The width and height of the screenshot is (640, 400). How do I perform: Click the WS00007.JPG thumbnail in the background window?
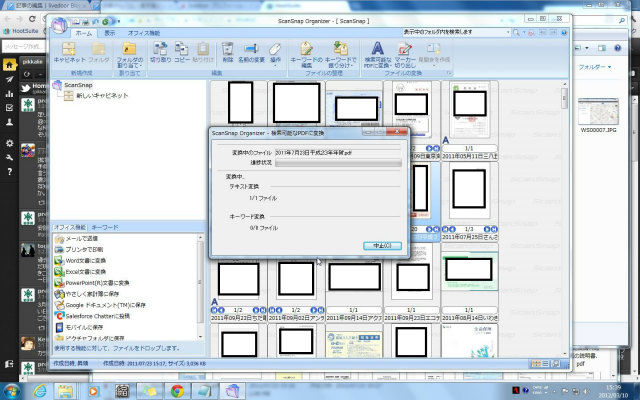(x=598, y=111)
